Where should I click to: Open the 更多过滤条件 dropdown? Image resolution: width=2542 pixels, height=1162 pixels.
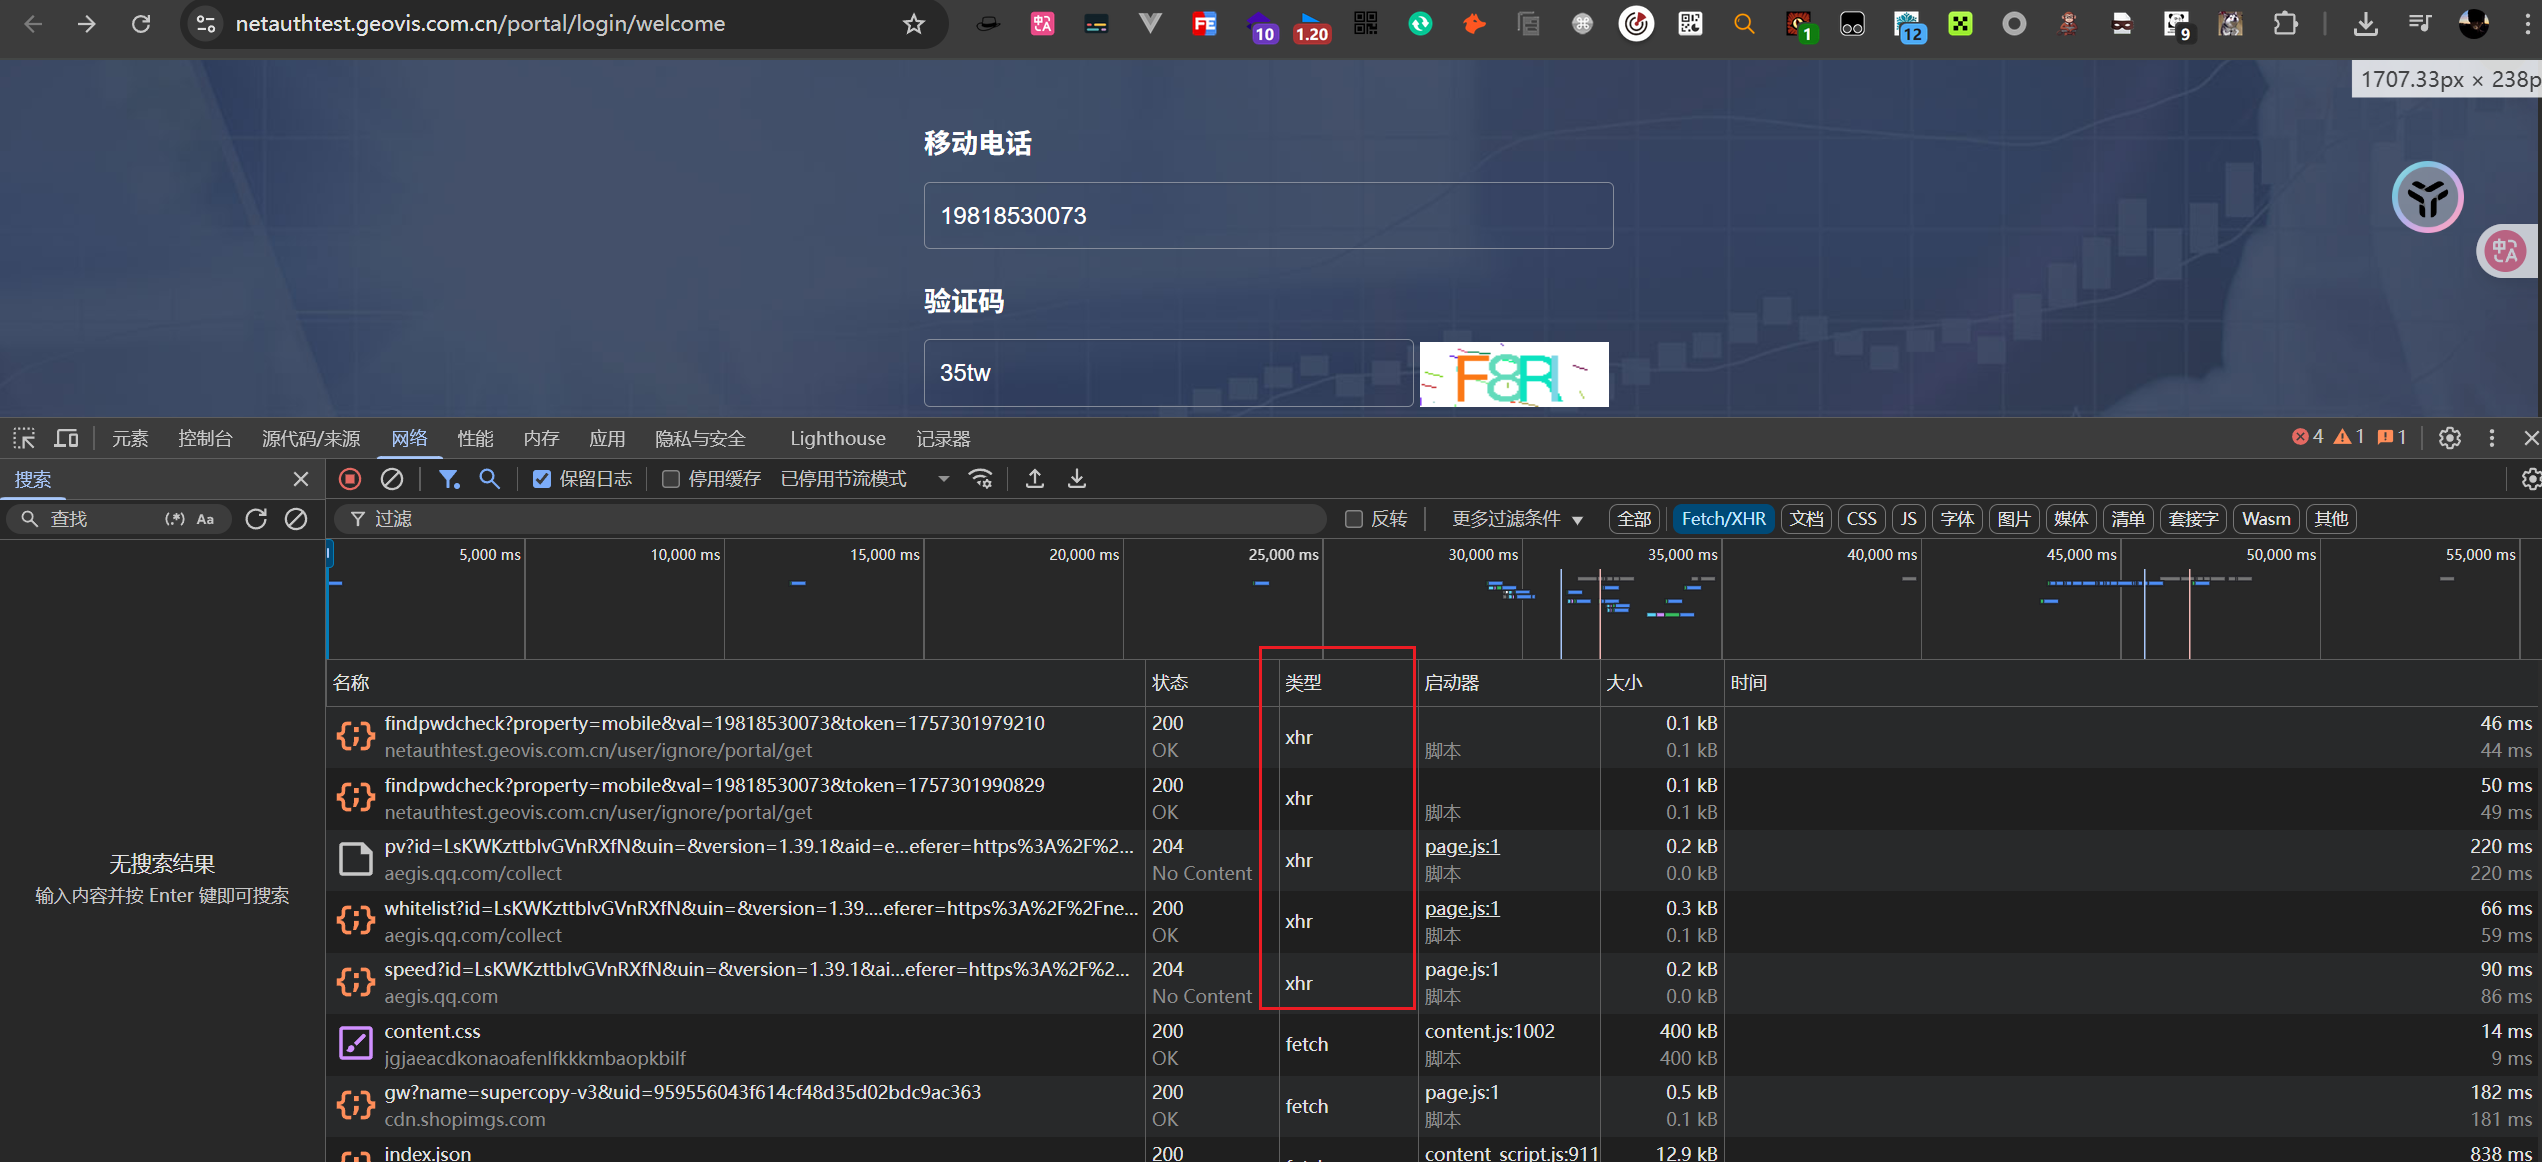(x=1516, y=519)
